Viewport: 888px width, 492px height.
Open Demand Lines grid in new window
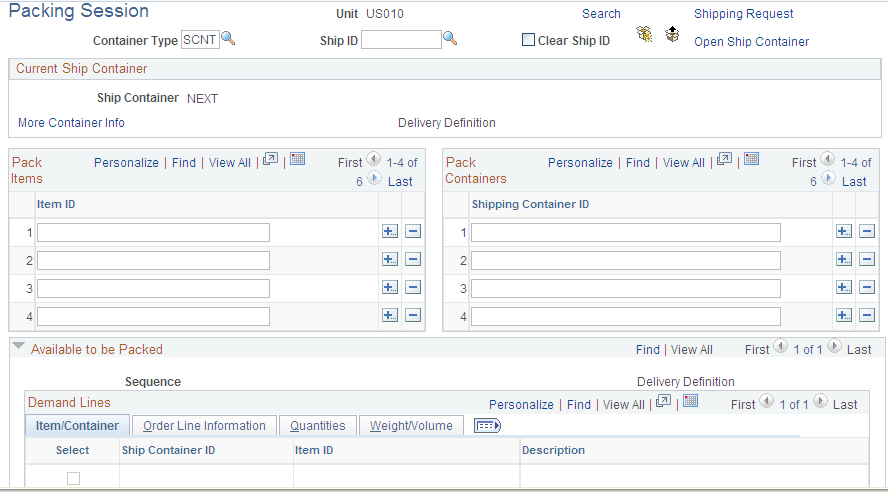click(664, 401)
